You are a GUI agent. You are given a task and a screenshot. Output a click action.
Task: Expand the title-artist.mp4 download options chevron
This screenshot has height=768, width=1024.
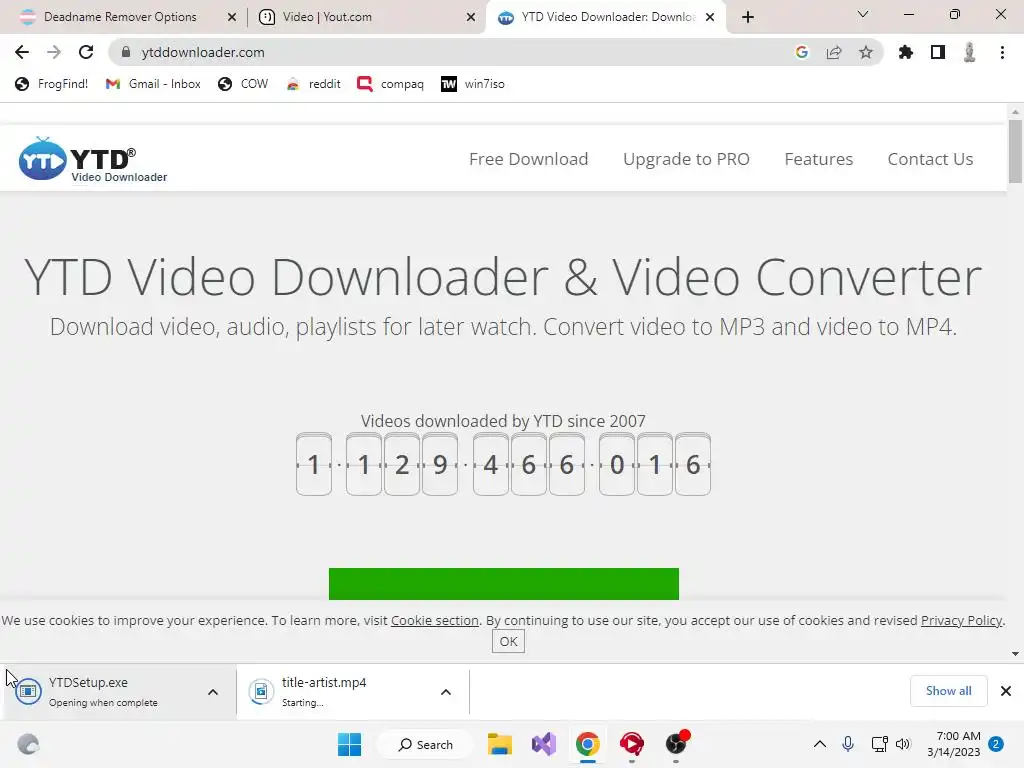click(446, 692)
